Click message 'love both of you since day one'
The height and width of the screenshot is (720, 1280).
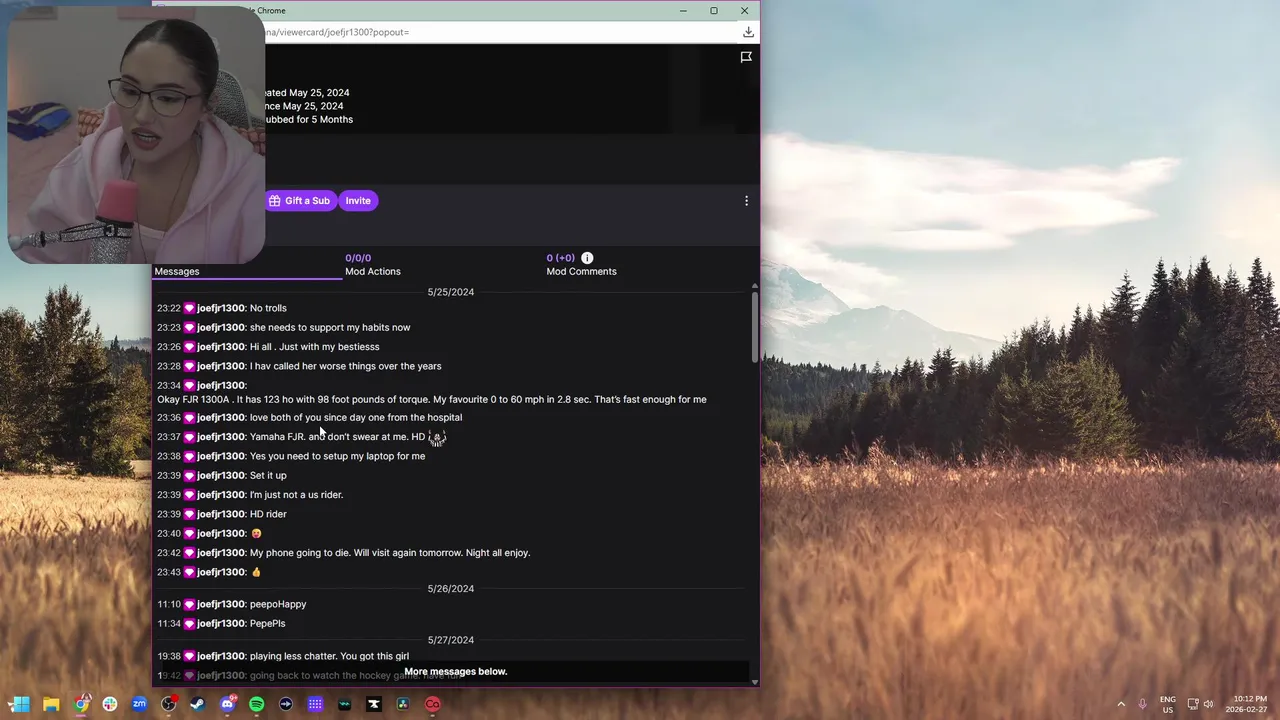[356, 417]
